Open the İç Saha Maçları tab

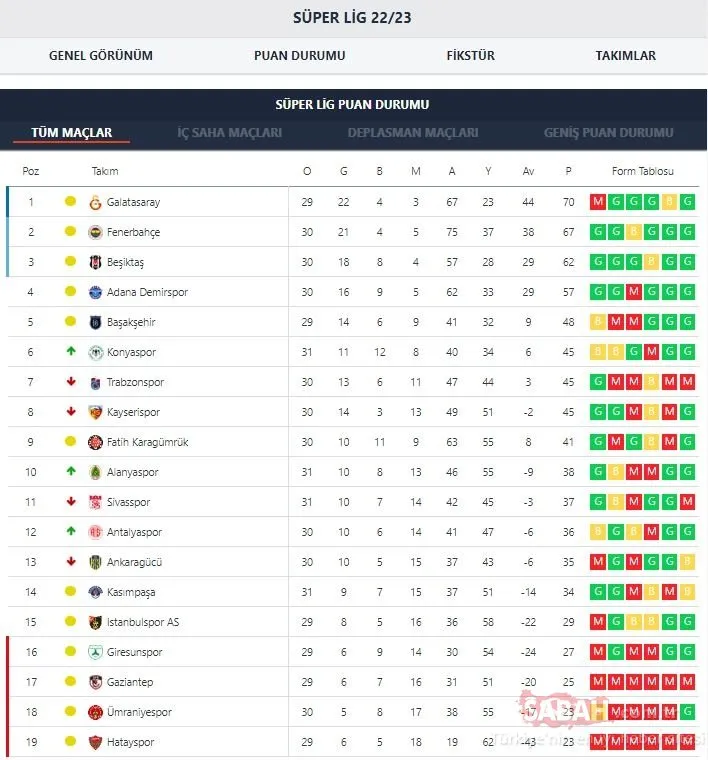(x=229, y=132)
